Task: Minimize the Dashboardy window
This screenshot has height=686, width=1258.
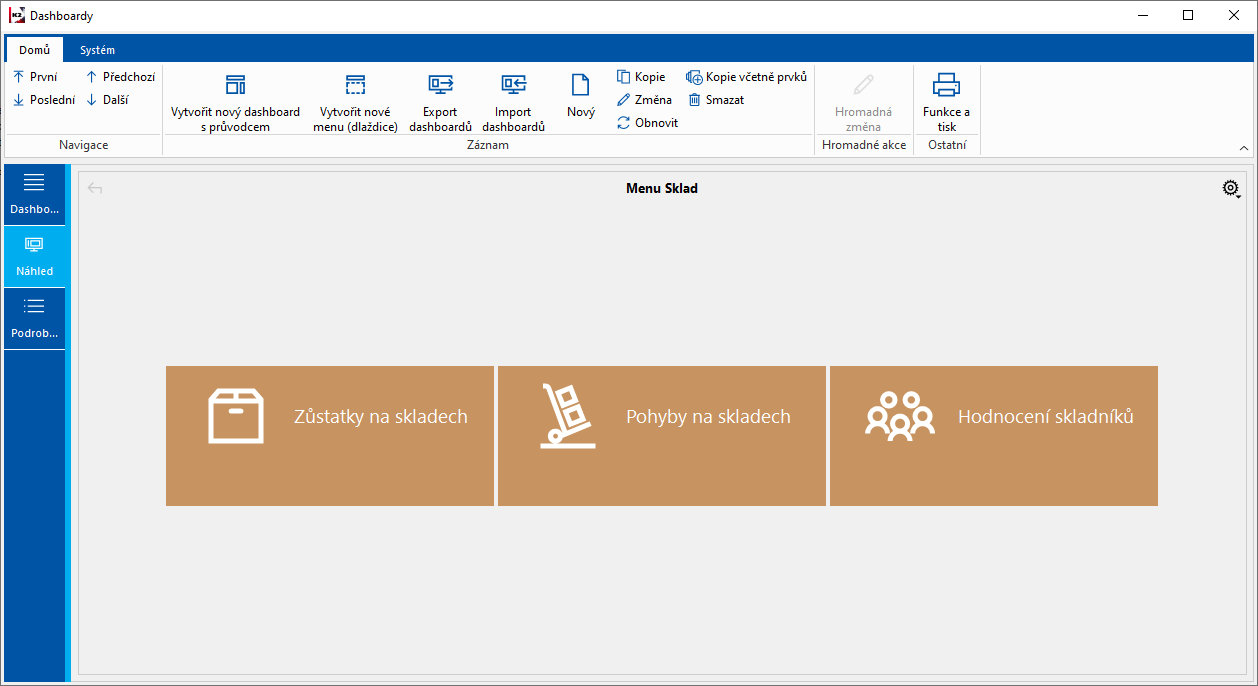Action: coord(1142,15)
